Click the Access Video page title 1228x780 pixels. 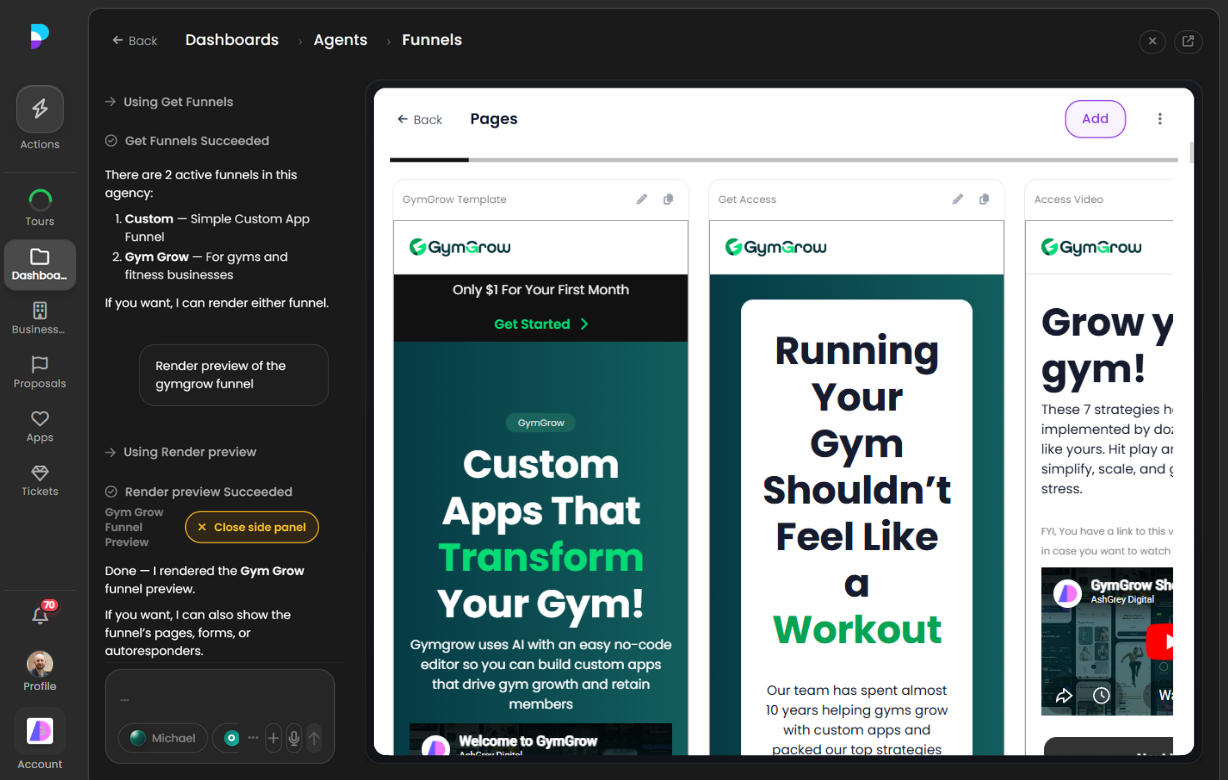[x=1069, y=200]
